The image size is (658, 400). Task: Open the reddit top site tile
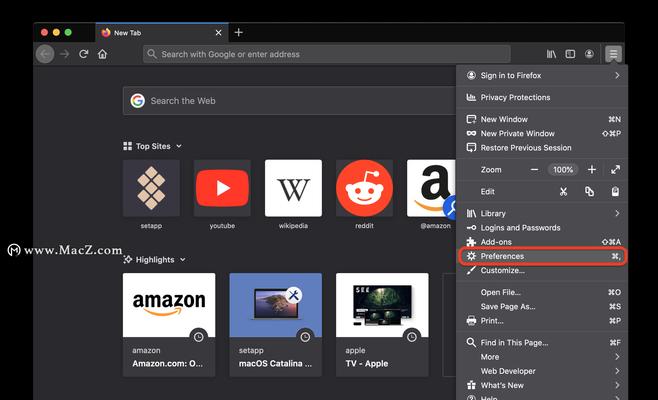coord(364,188)
